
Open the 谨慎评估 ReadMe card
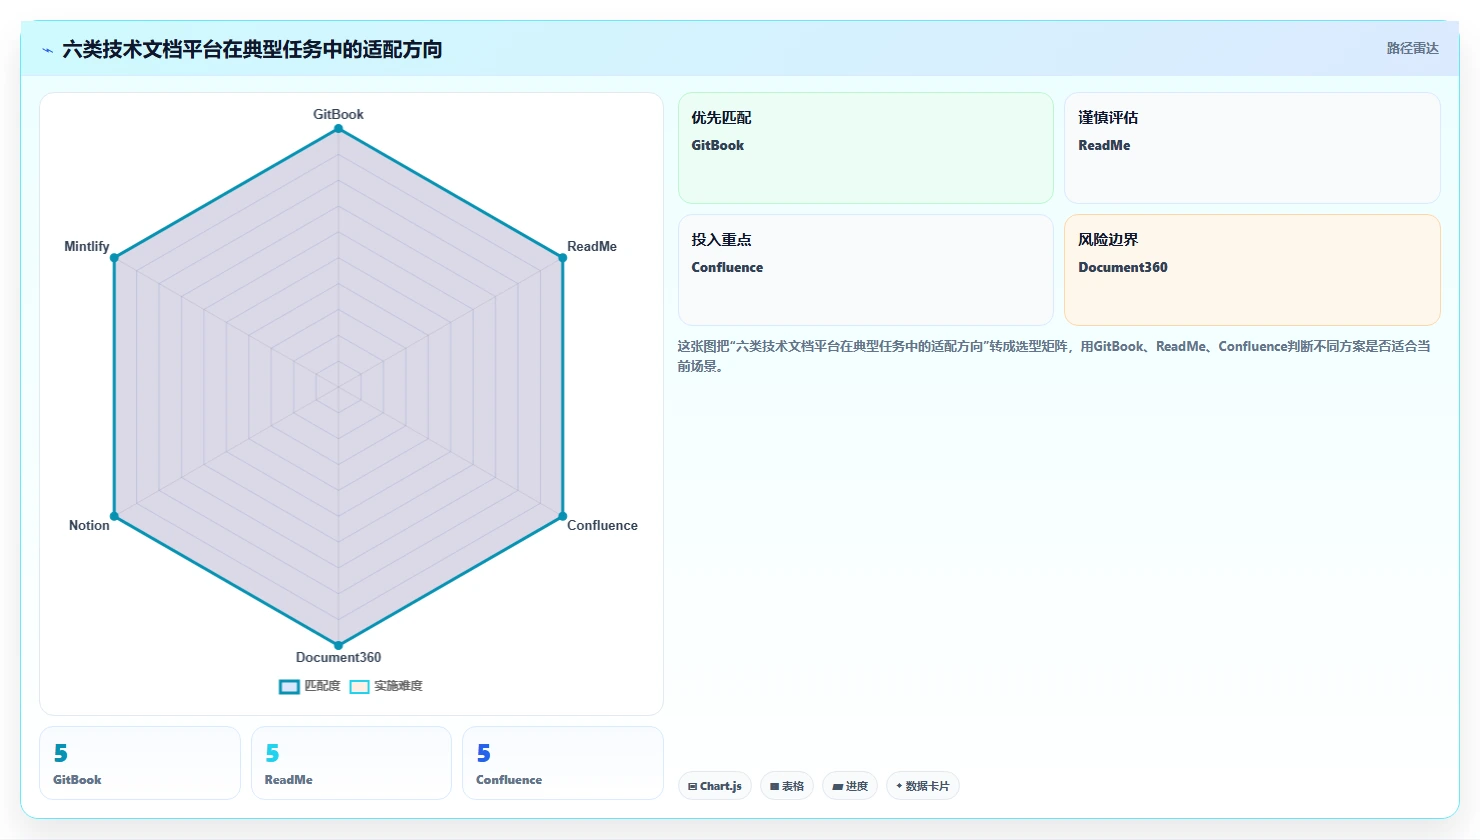click(1252, 148)
